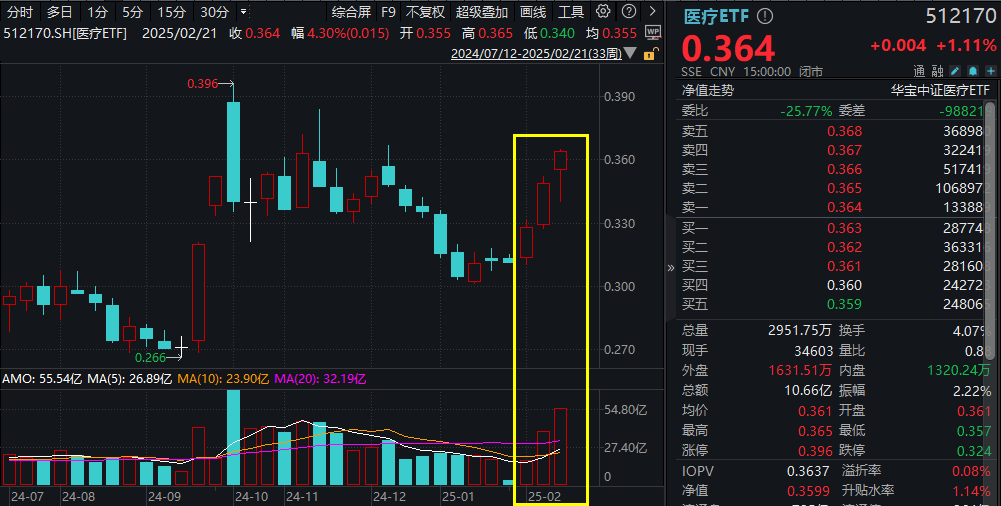Switch to 分时 chart tab
1001x506 pixels.
coord(20,12)
